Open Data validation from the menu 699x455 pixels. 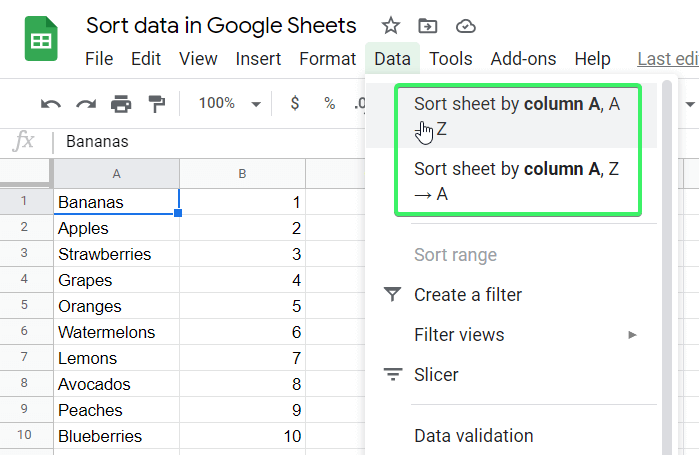pos(473,436)
